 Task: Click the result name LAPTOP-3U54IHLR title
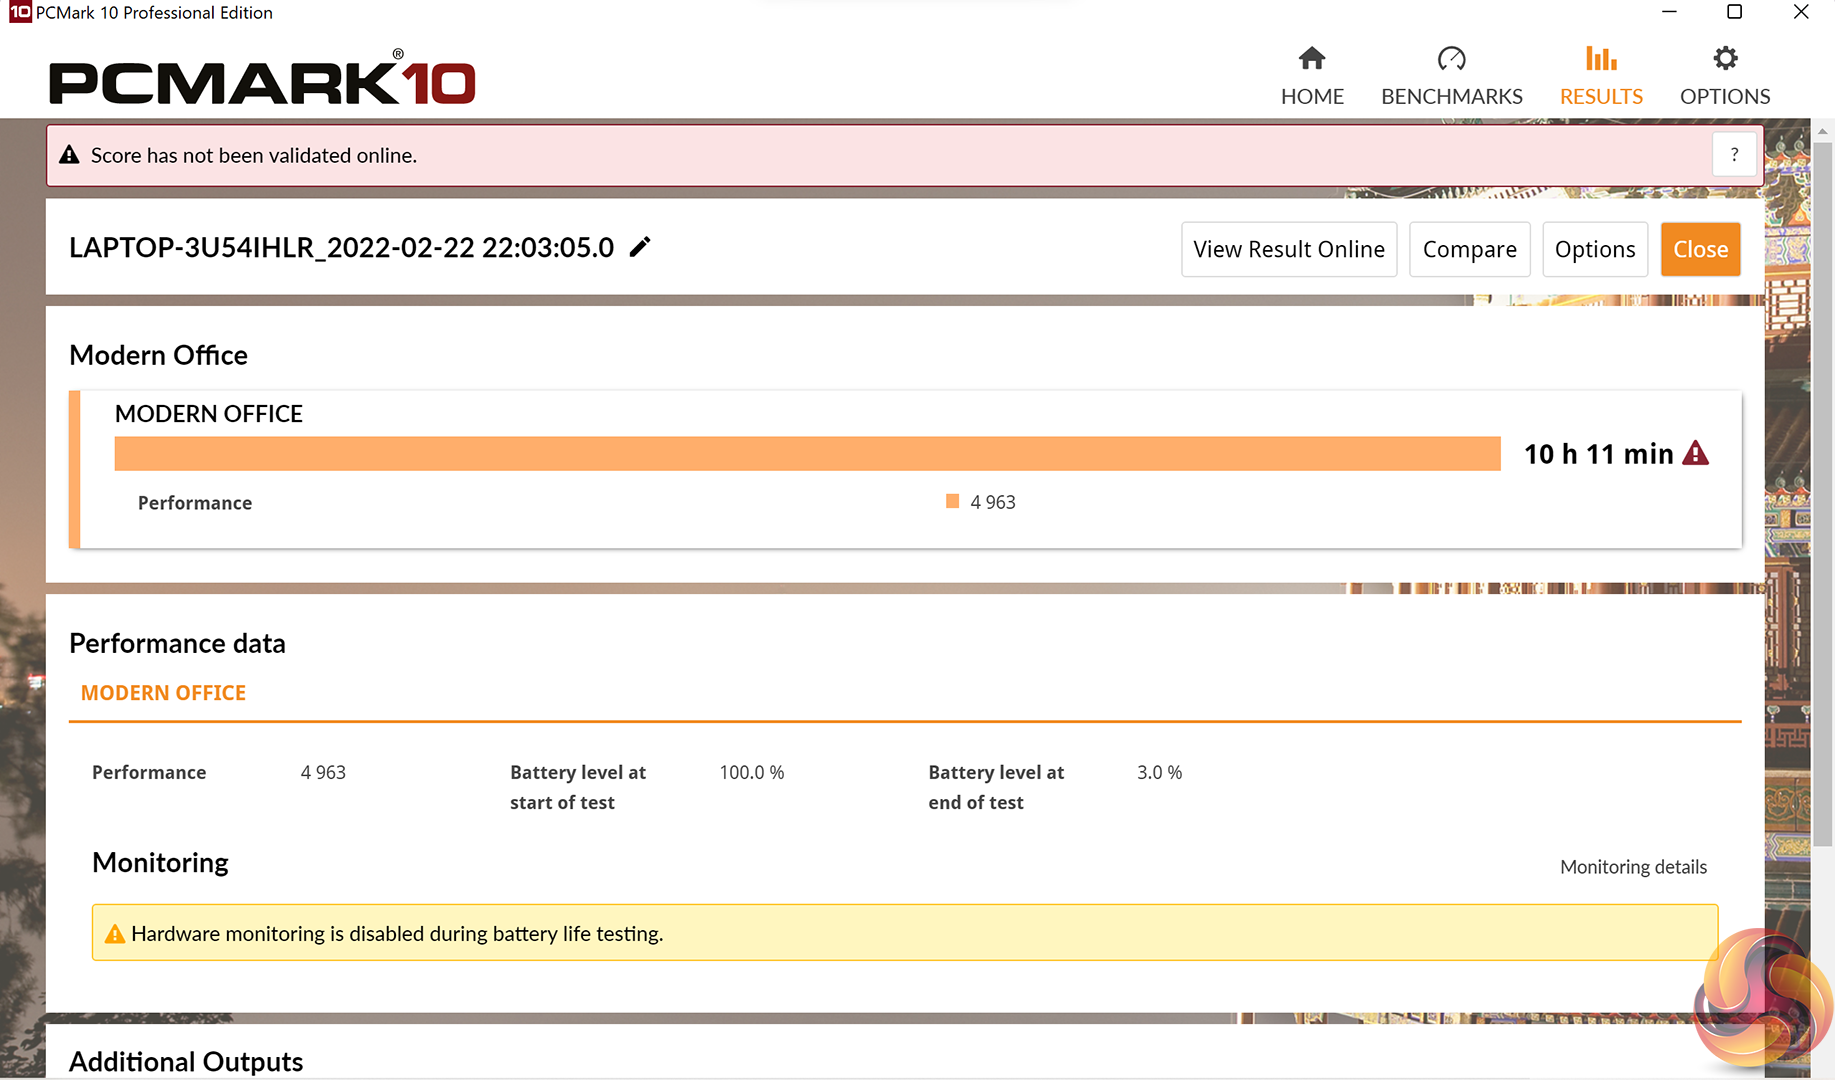(x=342, y=247)
